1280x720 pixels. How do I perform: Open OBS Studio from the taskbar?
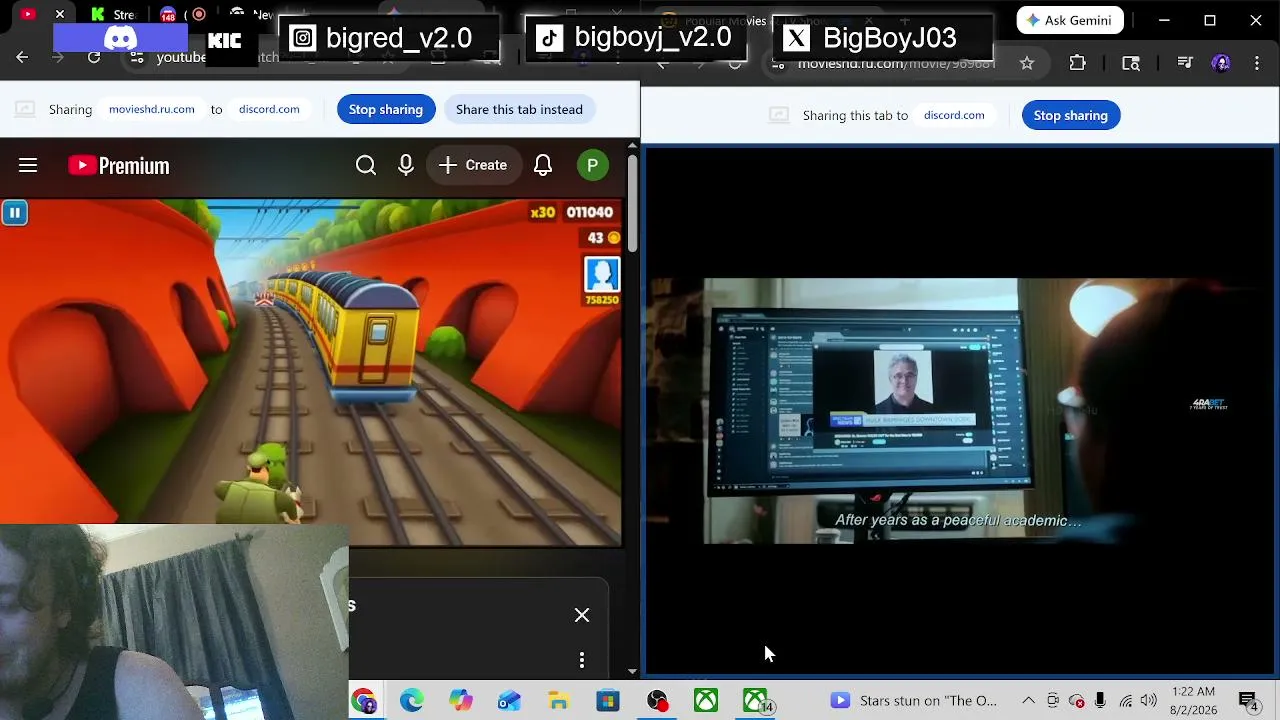657,701
